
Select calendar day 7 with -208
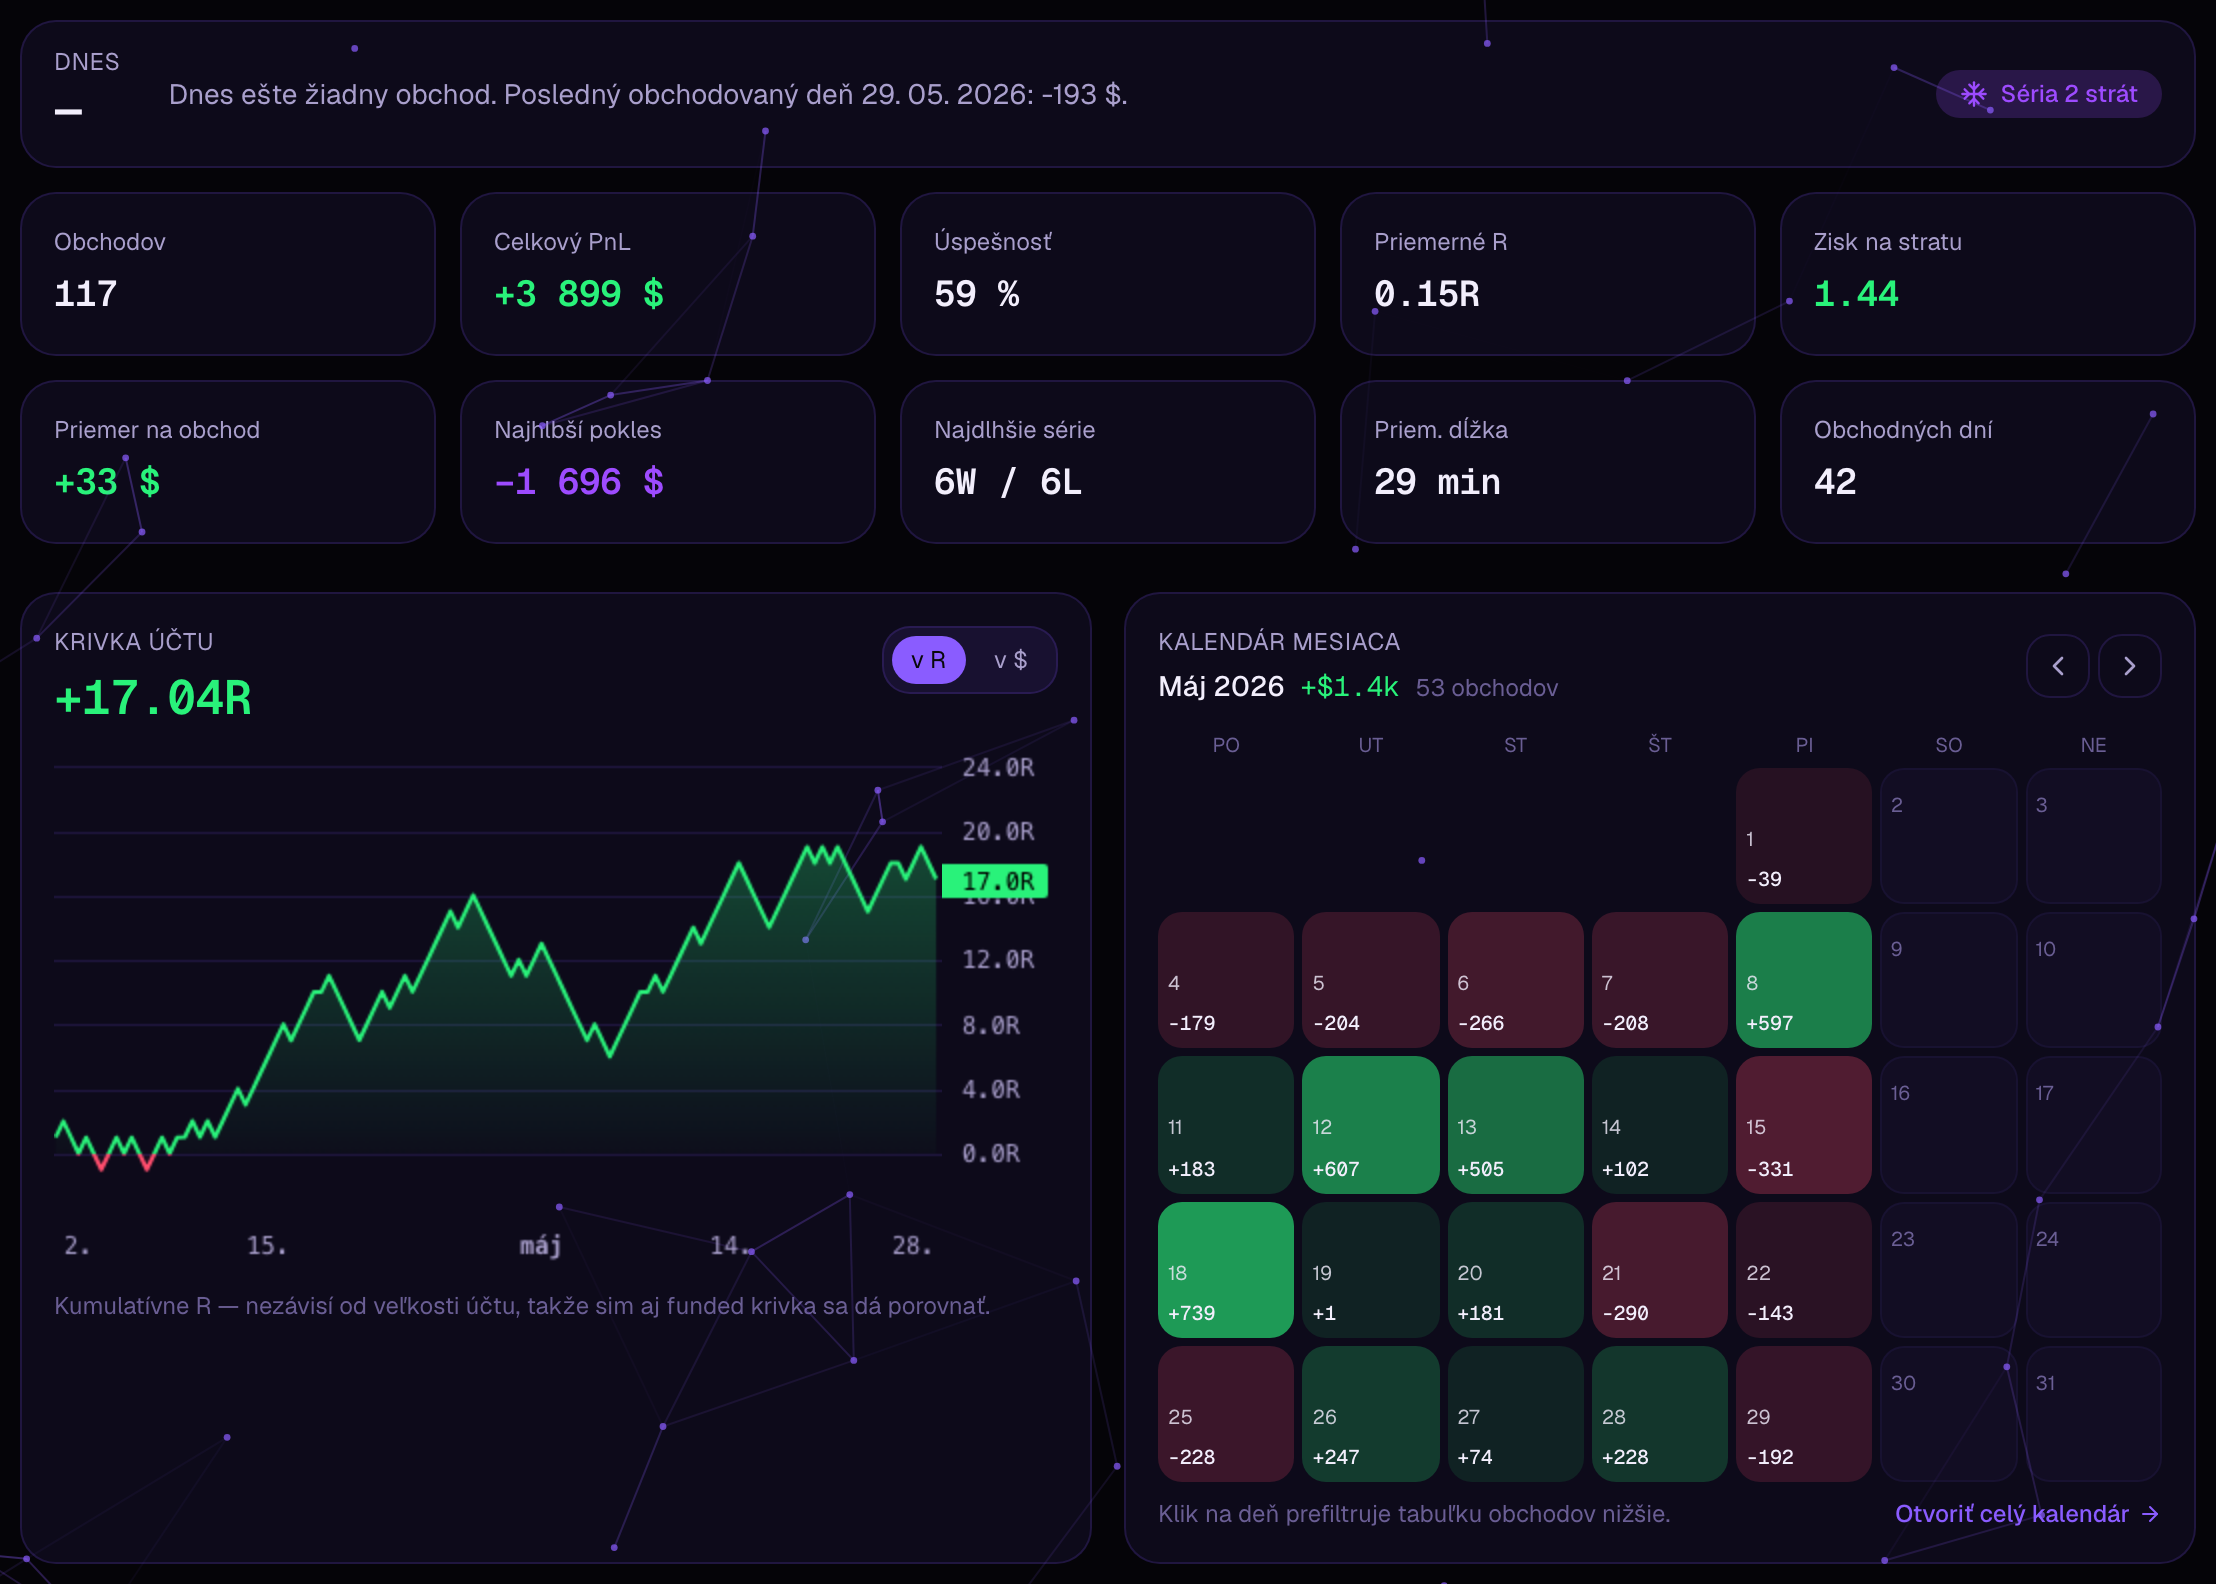coord(1659,980)
